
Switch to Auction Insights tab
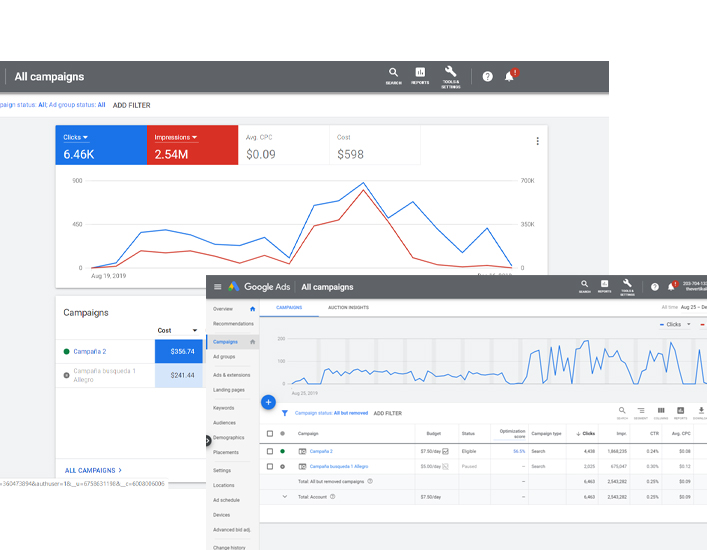coord(348,307)
